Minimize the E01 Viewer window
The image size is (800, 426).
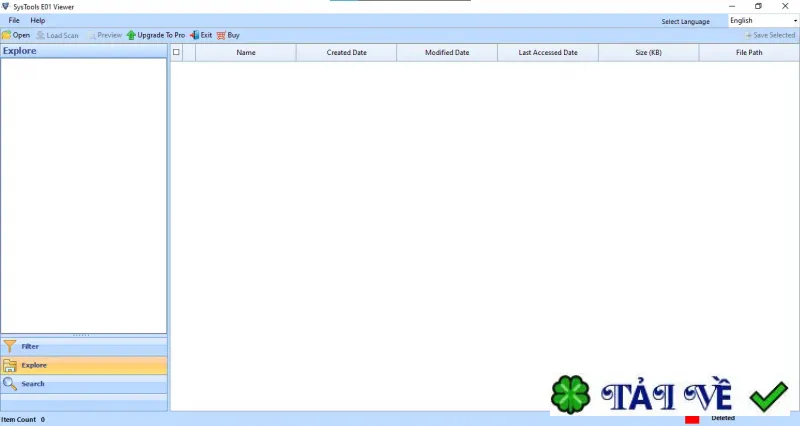732,6
